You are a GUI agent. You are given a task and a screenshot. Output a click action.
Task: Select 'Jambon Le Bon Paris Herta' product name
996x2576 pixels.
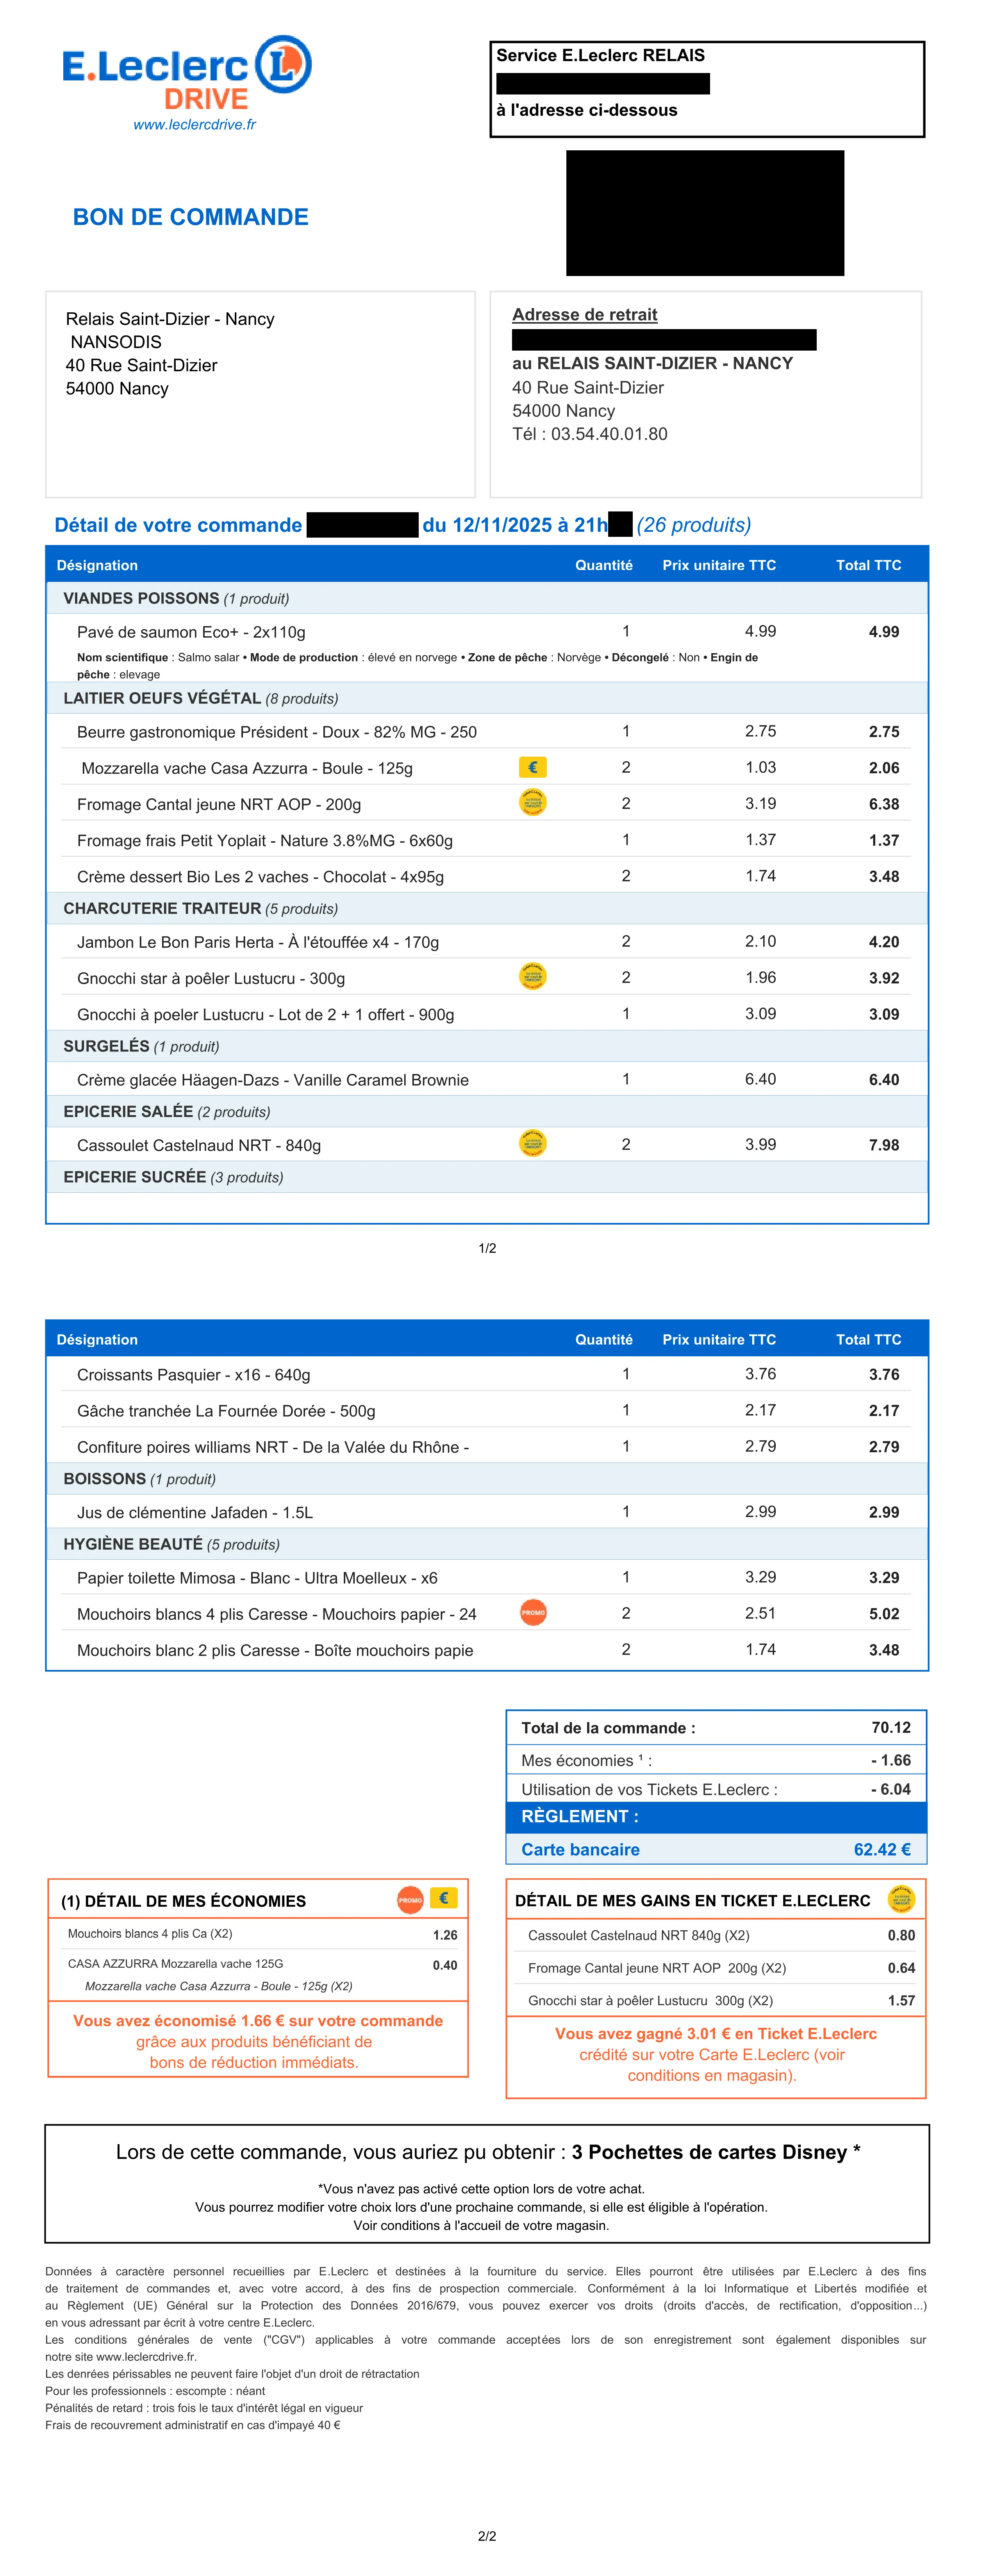click(258, 942)
